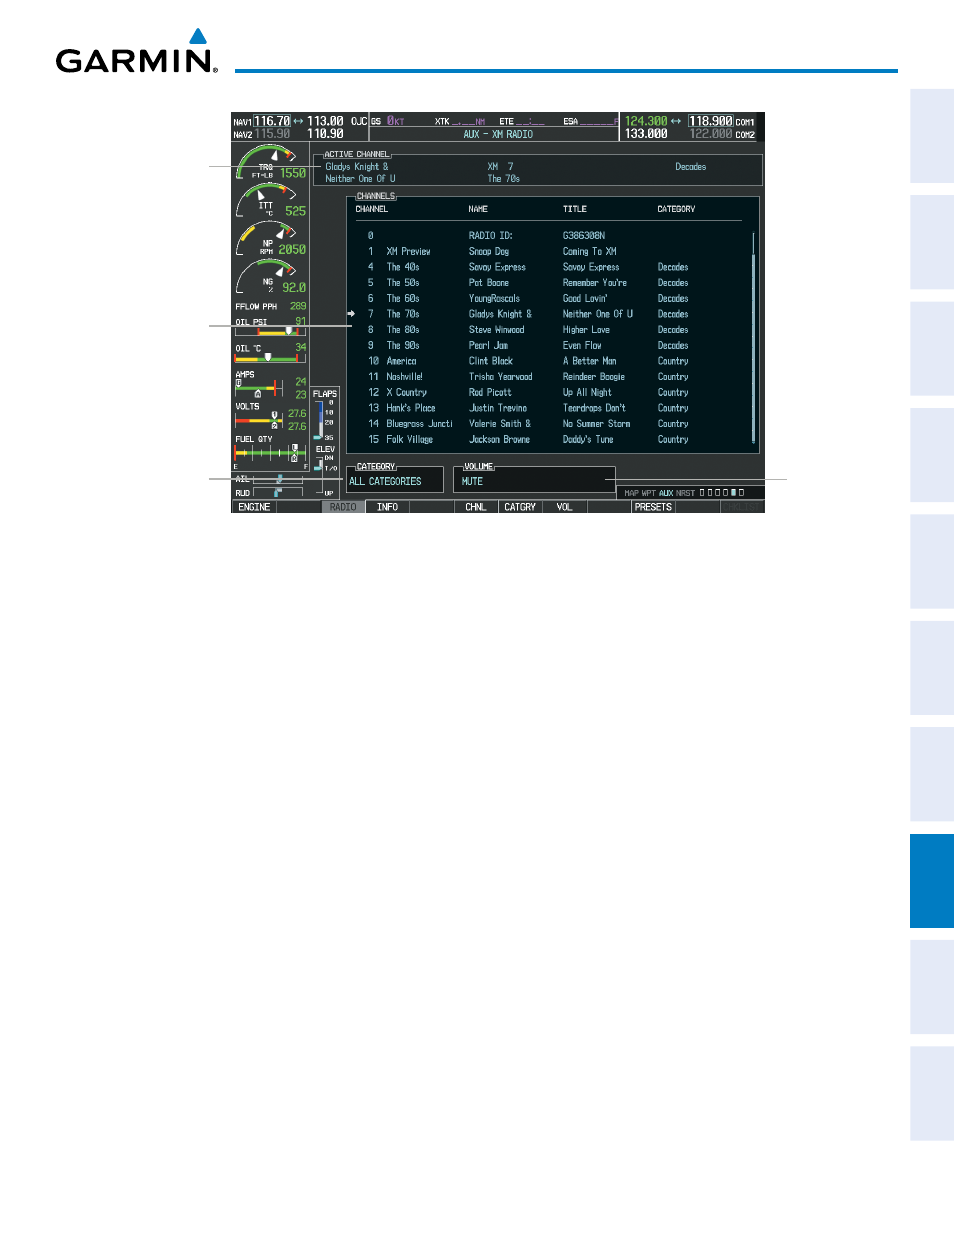Select the INFO softkey
The width and height of the screenshot is (954, 1235).
[x=387, y=507]
